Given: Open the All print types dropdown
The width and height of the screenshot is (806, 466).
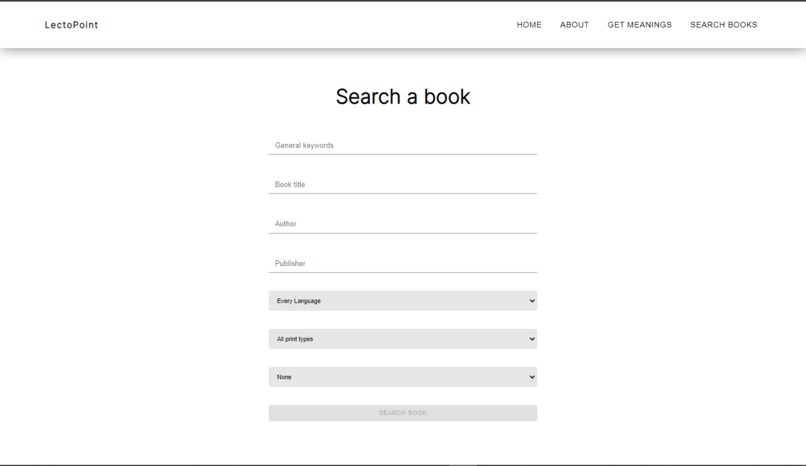Looking at the screenshot, I should pyautogui.click(x=402, y=339).
